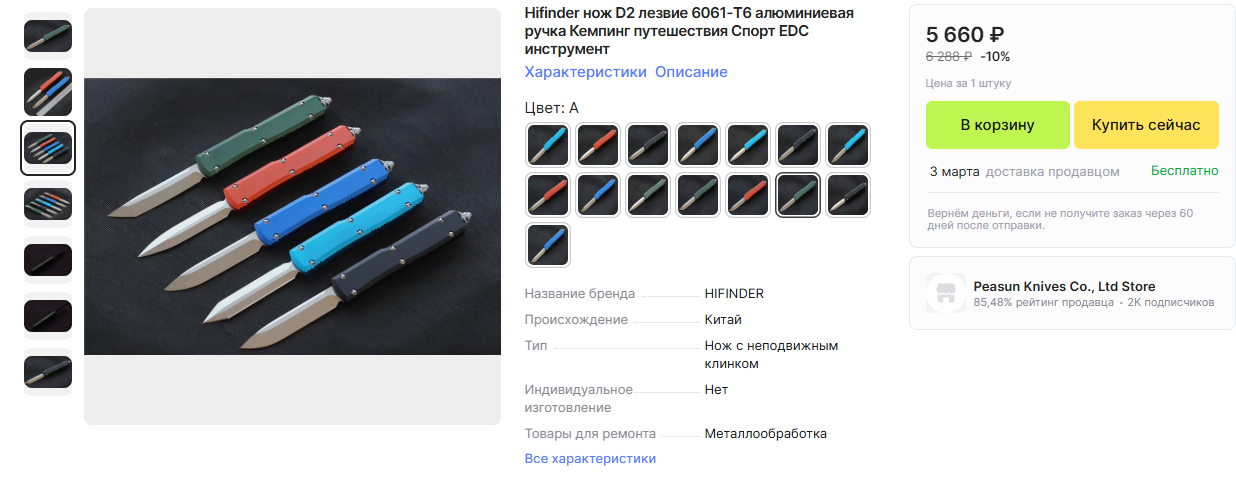Screen dimensions: 1236x477
Task: Open the thumbnail with five fanned colored knives
Action: 48,204
